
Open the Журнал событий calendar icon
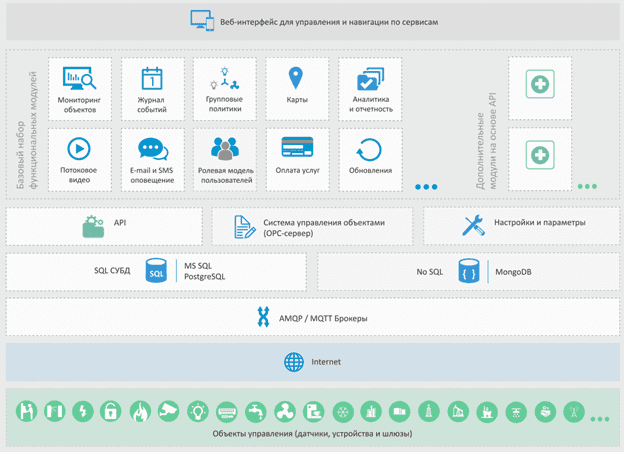coord(152,78)
